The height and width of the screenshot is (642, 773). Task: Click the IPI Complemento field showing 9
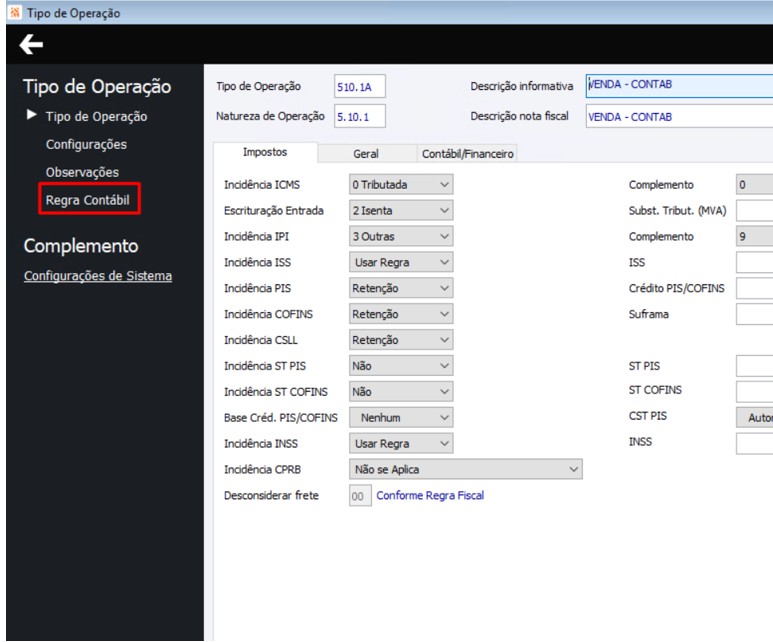[x=754, y=236]
